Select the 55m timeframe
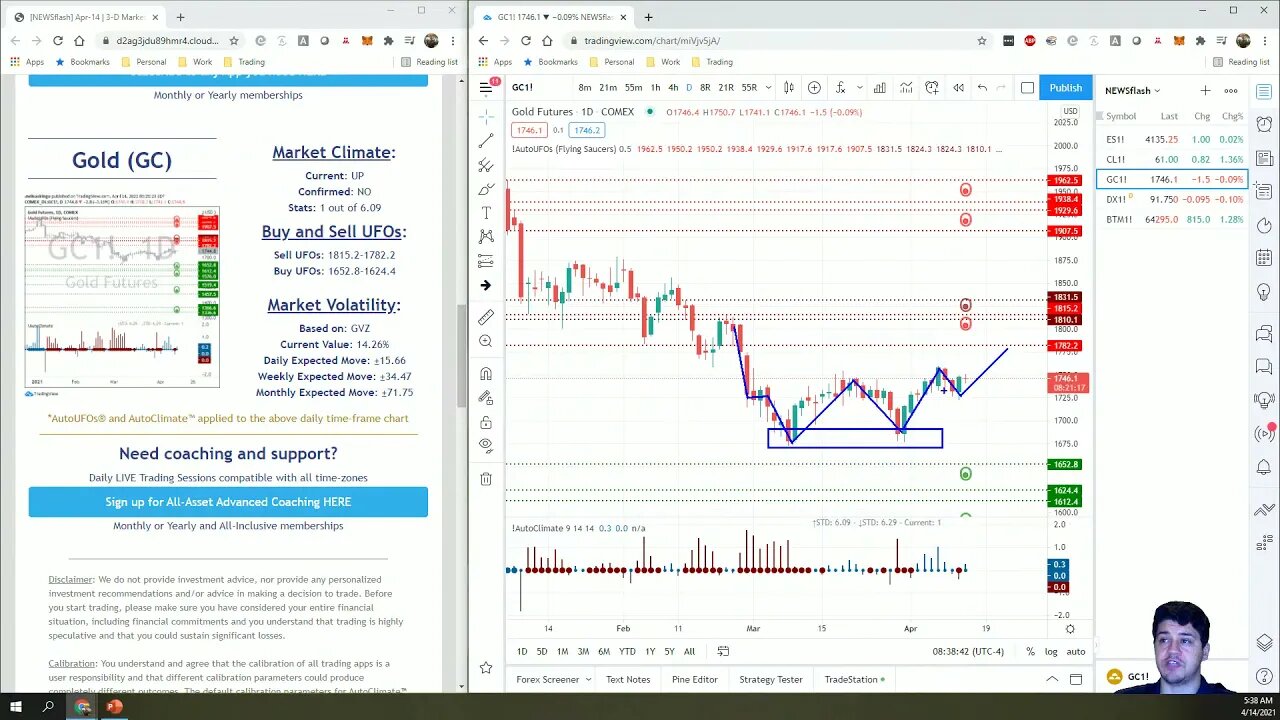The height and width of the screenshot is (720, 1280). 633,88
